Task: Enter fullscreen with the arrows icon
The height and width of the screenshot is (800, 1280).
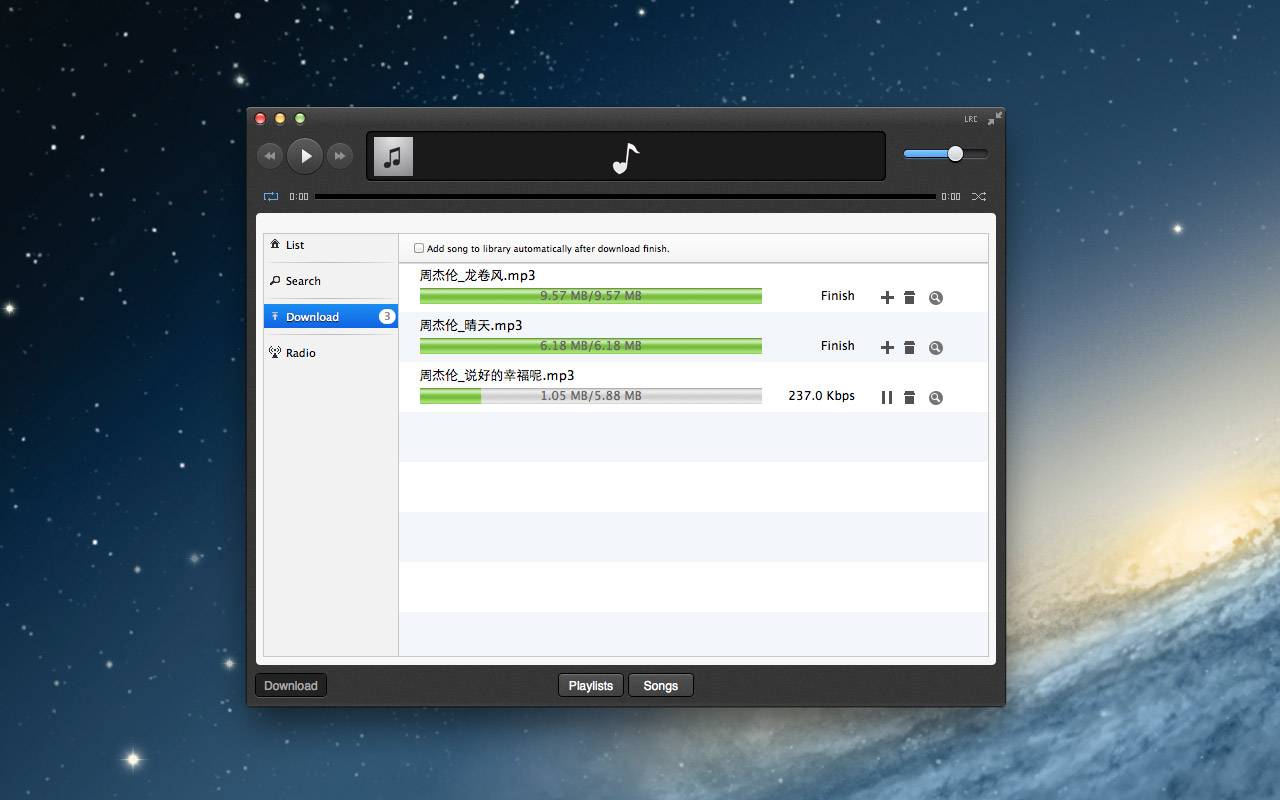Action: click(x=994, y=119)
